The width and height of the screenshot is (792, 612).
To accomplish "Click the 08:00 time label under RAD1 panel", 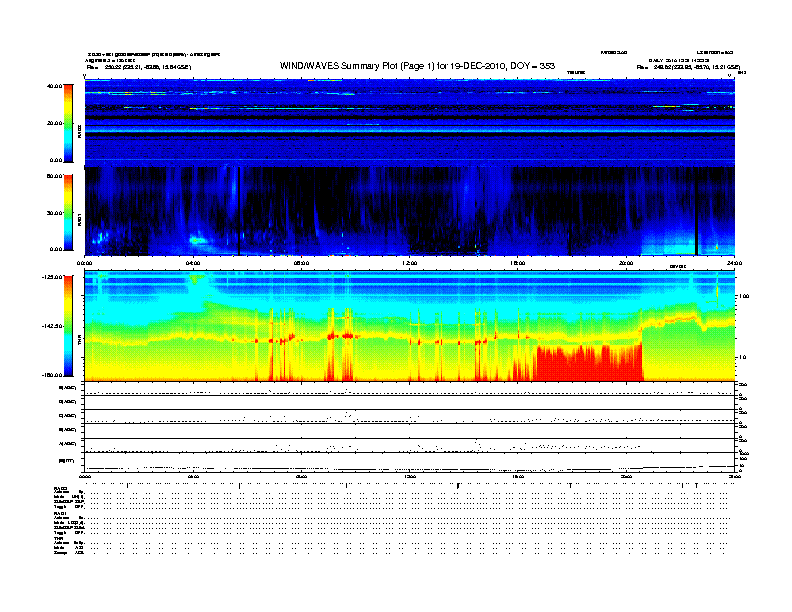I will [x=301, y=263].
